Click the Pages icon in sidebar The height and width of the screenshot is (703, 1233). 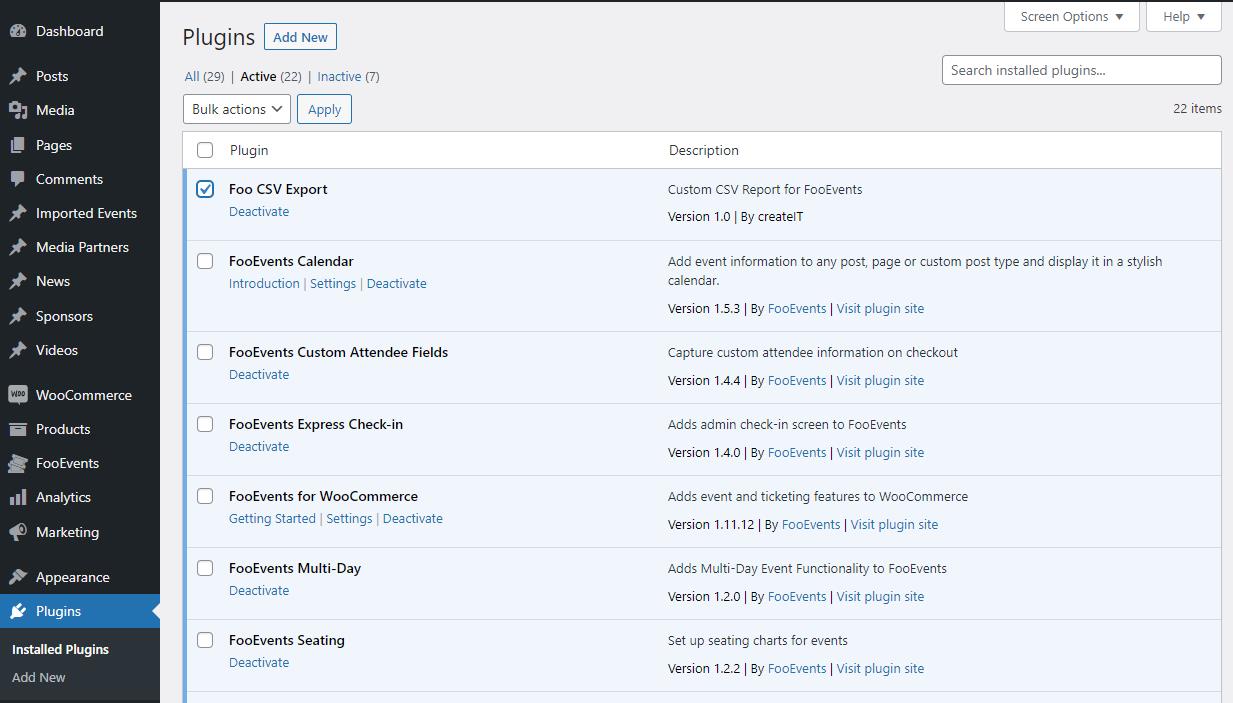point(17,145)
